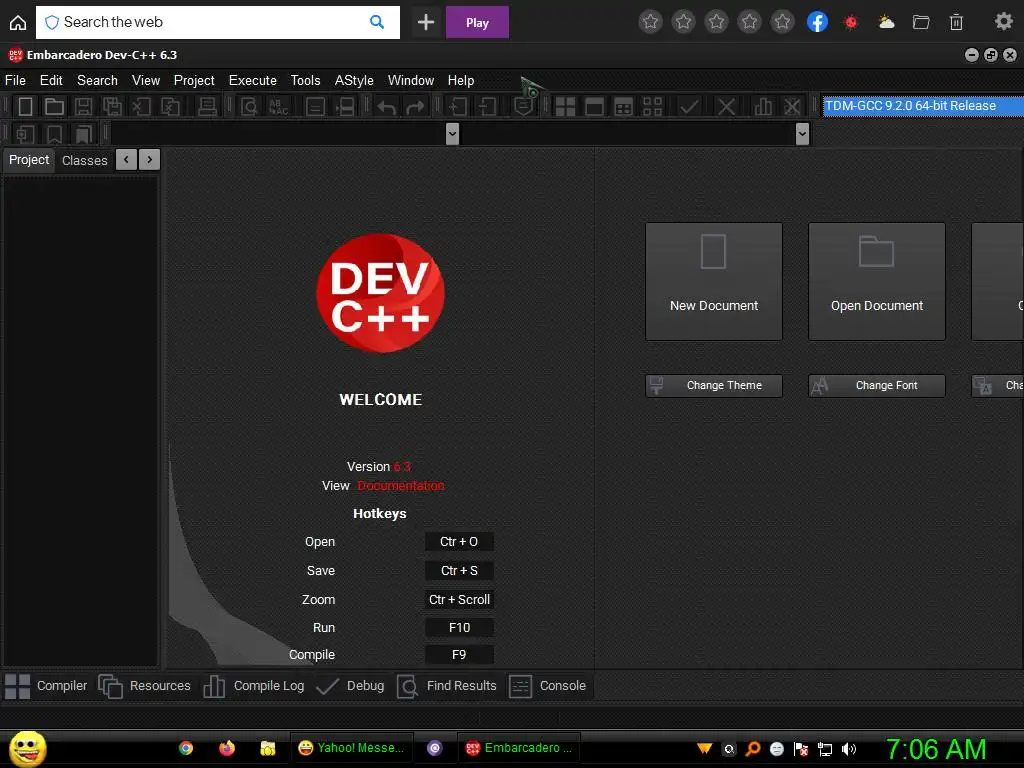Open the Search menu
Image resolution: width=1024 pixels, height=768 pixels.
tap(97, 80)
